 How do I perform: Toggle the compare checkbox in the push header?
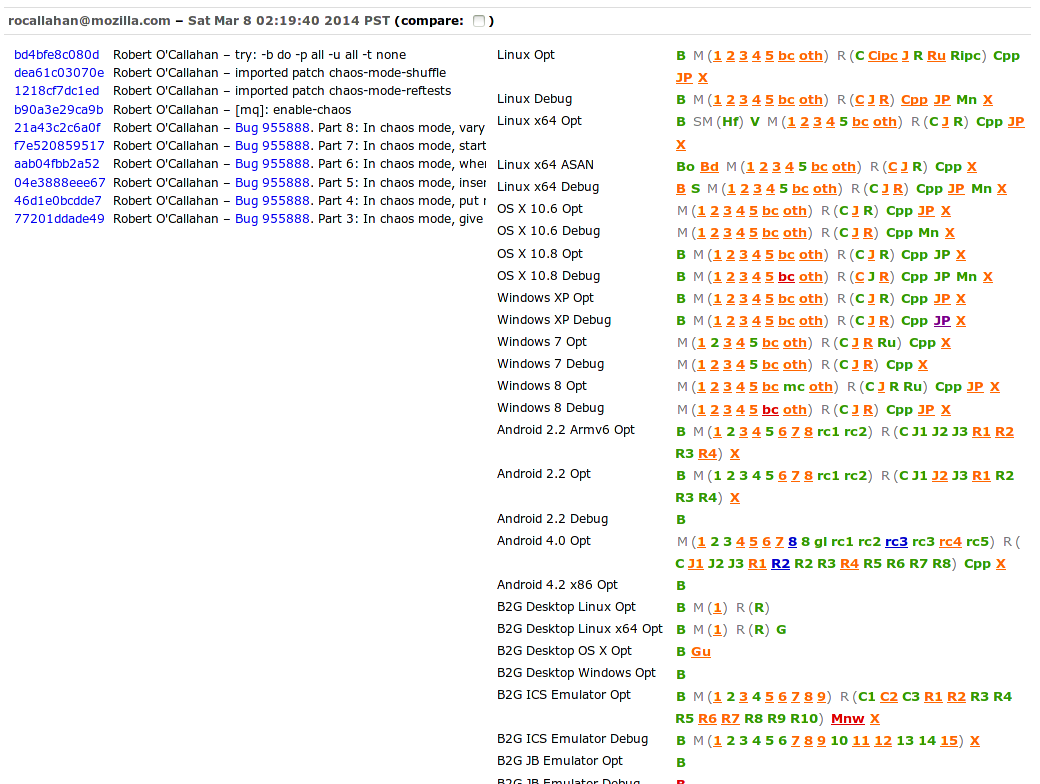(x=479, y=21)
